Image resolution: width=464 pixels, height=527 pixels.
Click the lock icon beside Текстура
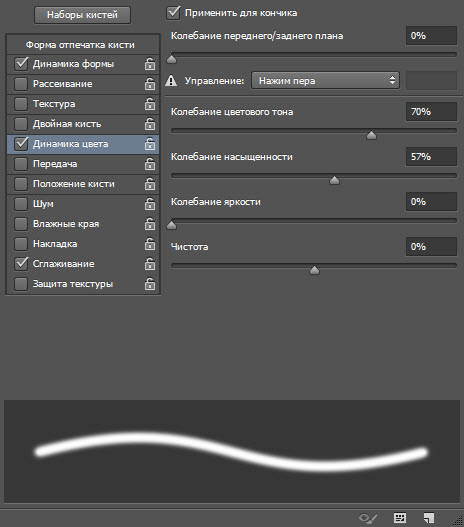point(150,104)
